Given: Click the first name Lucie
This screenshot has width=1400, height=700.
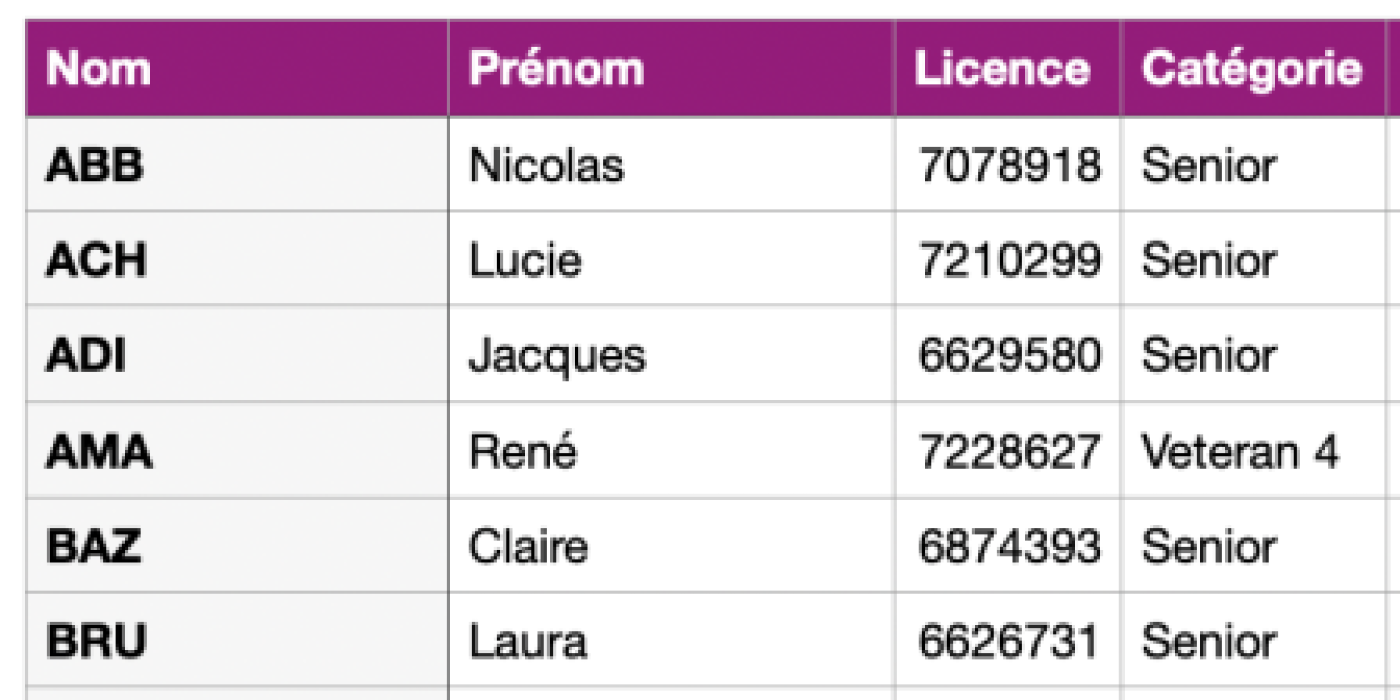Looking at the screenshot, I should (x=525, y=260).
